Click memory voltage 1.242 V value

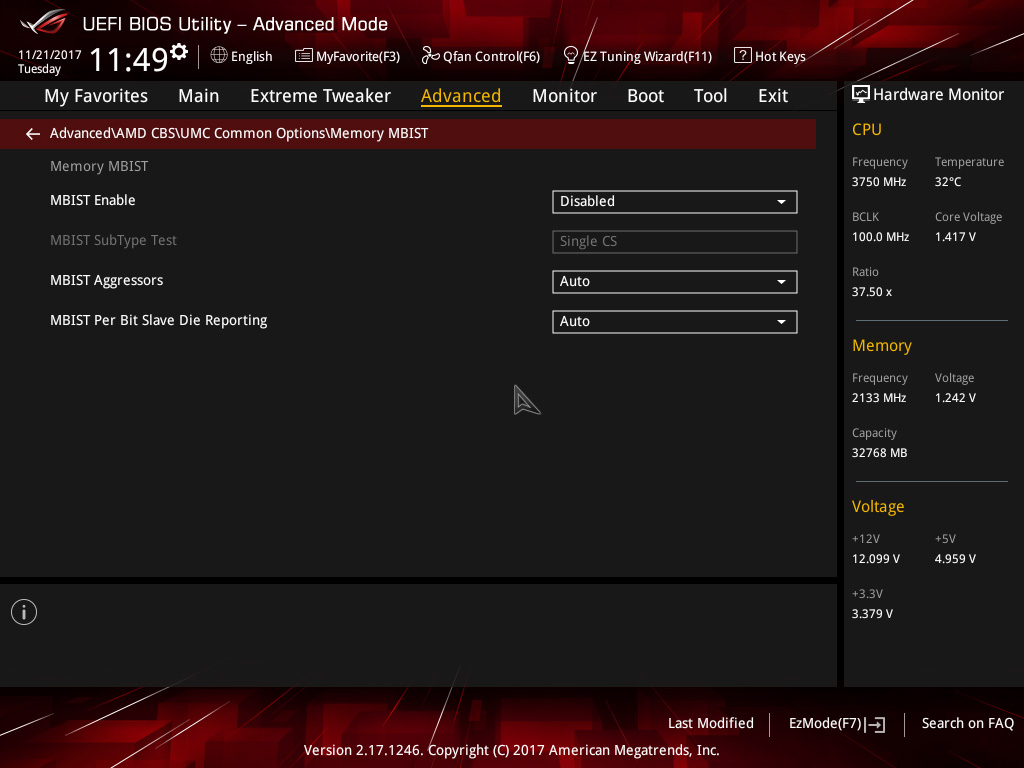point(955,398)
